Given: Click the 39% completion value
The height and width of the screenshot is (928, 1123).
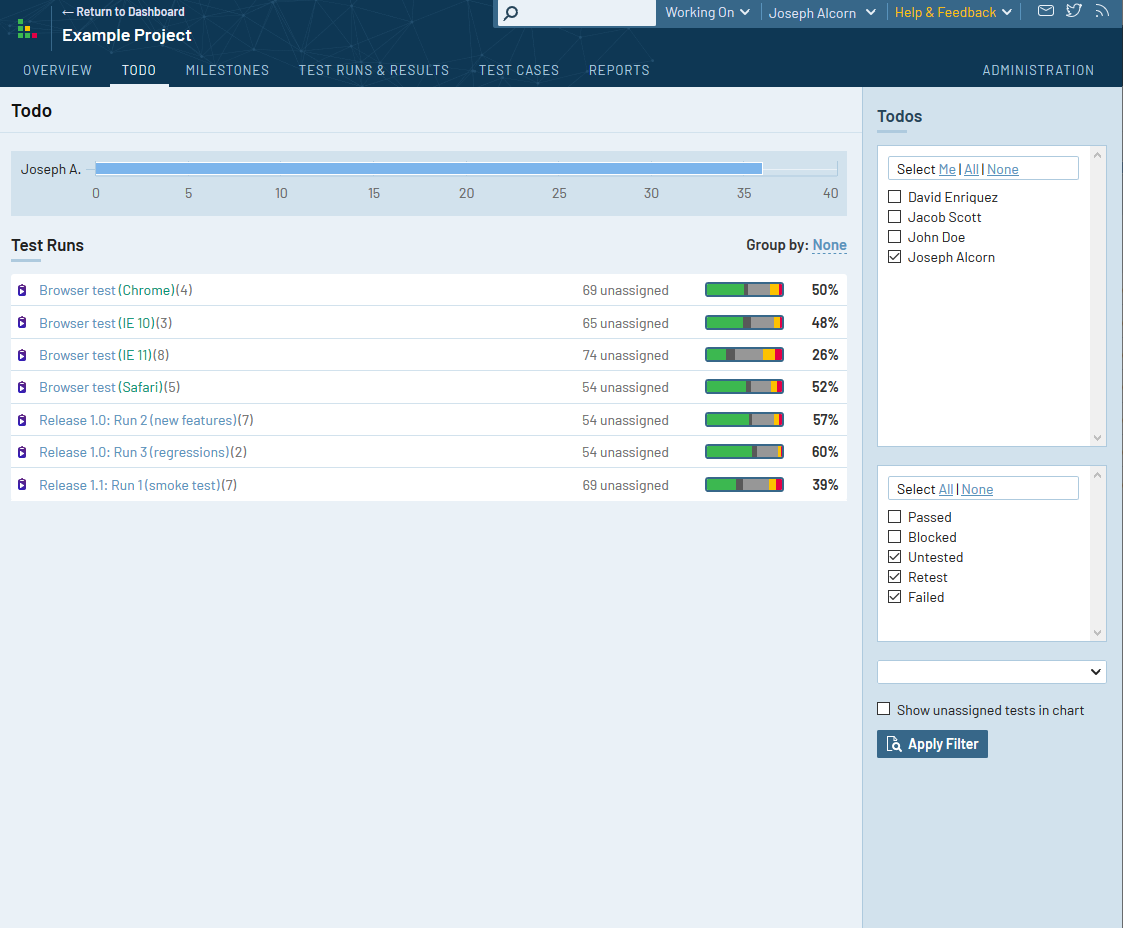Looking at the screenshot, I should (x=825, y=485).
